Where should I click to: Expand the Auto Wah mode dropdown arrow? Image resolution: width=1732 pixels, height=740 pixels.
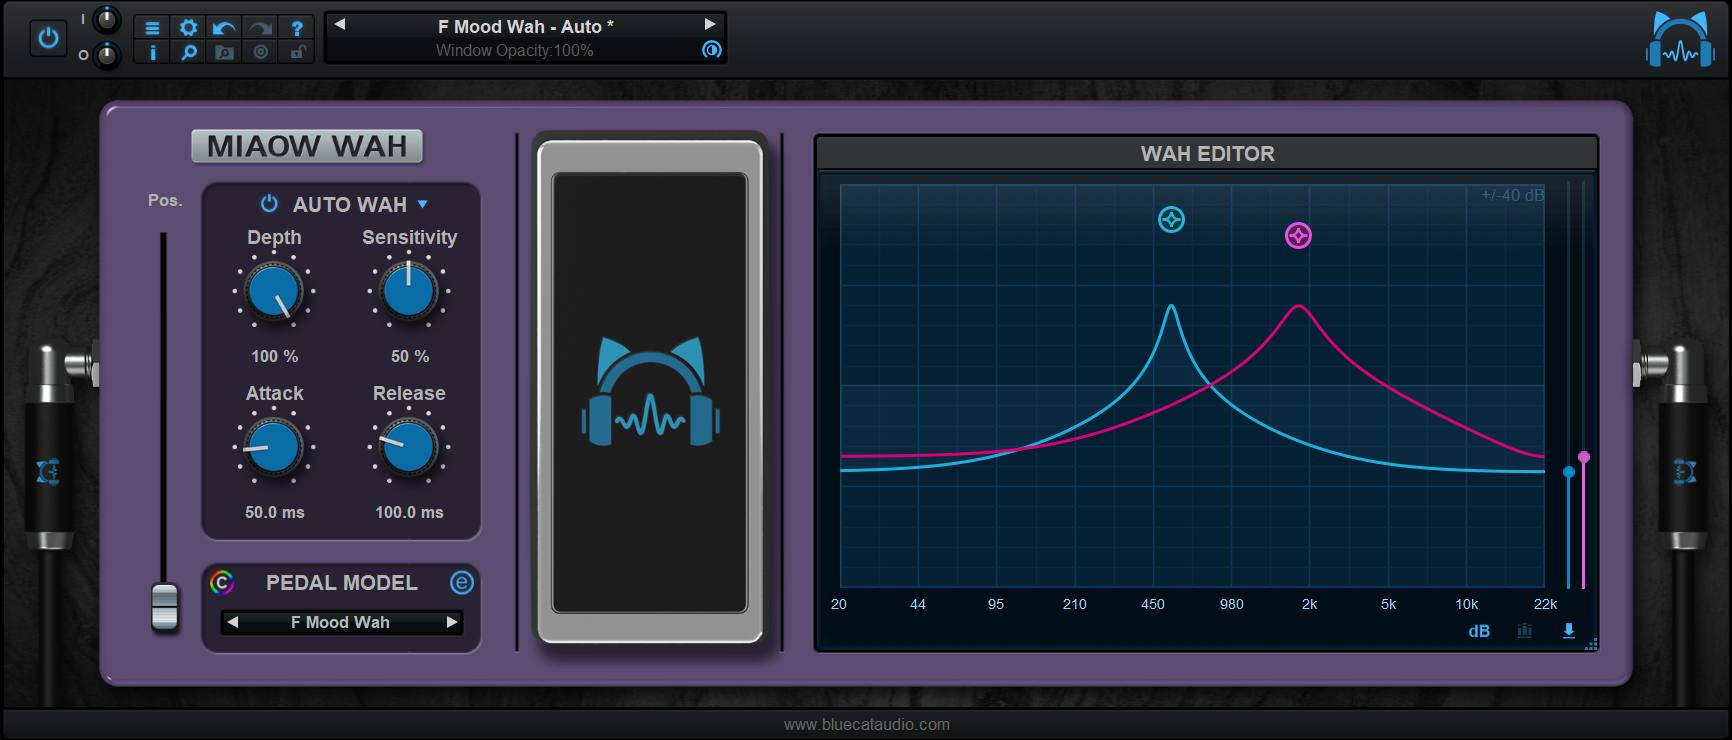pyautogui.click(x=422, y=204)
